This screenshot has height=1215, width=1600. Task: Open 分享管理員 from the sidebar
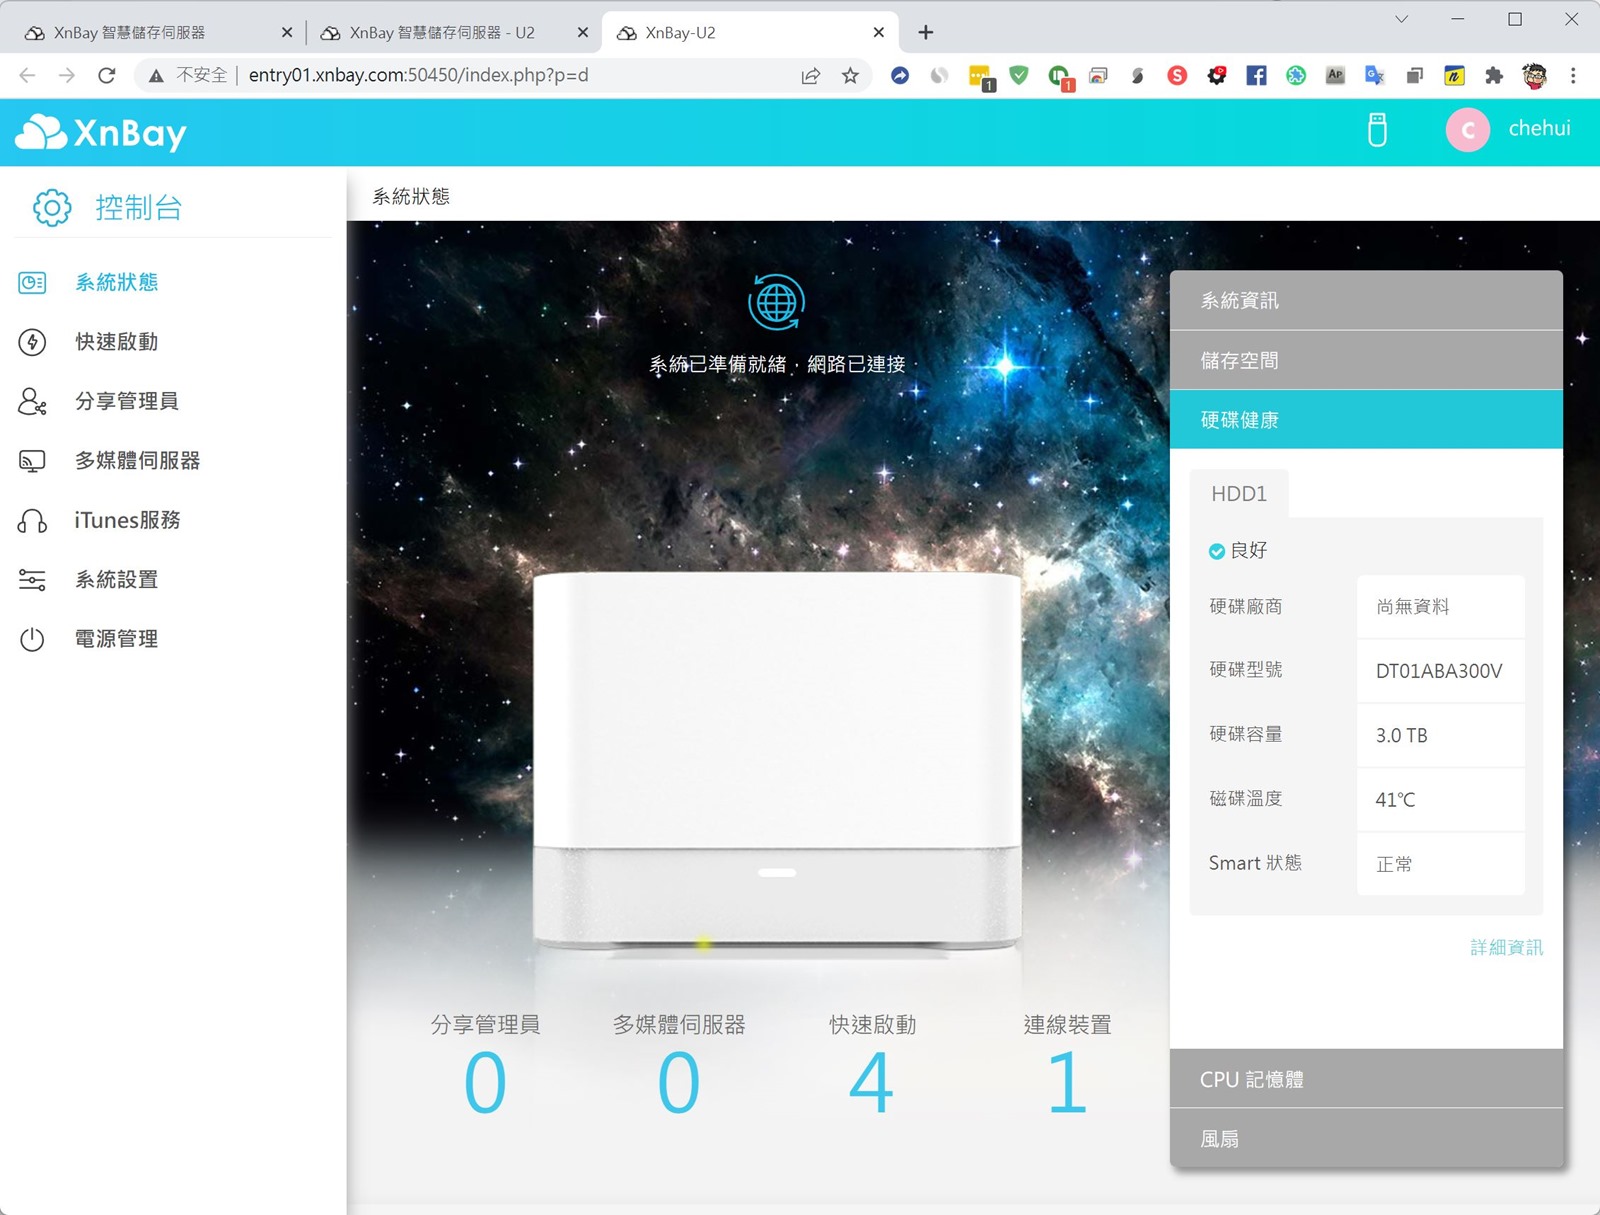tap(126, 402)
